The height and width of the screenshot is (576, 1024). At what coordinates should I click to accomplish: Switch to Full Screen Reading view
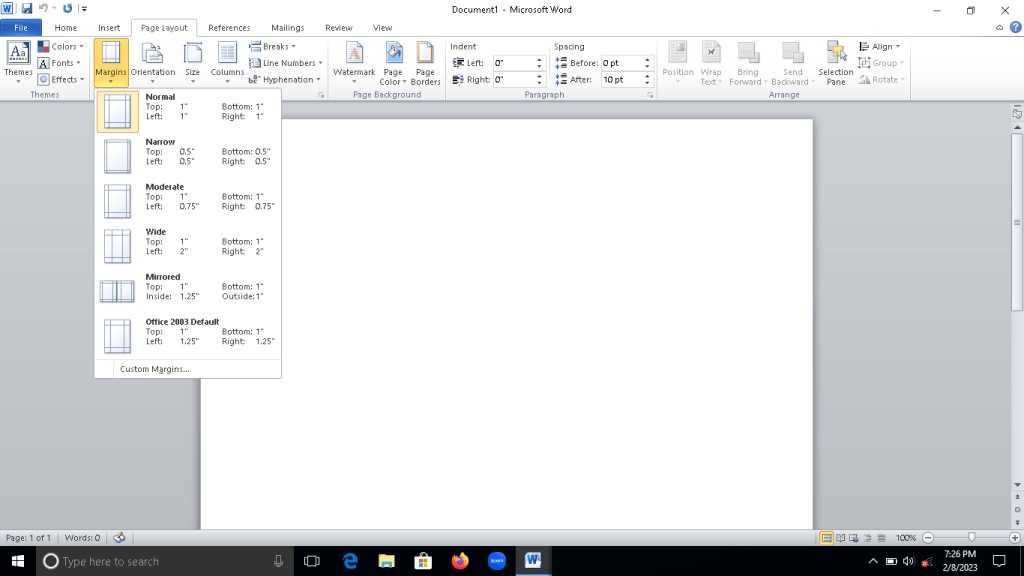tap(840, 537)
